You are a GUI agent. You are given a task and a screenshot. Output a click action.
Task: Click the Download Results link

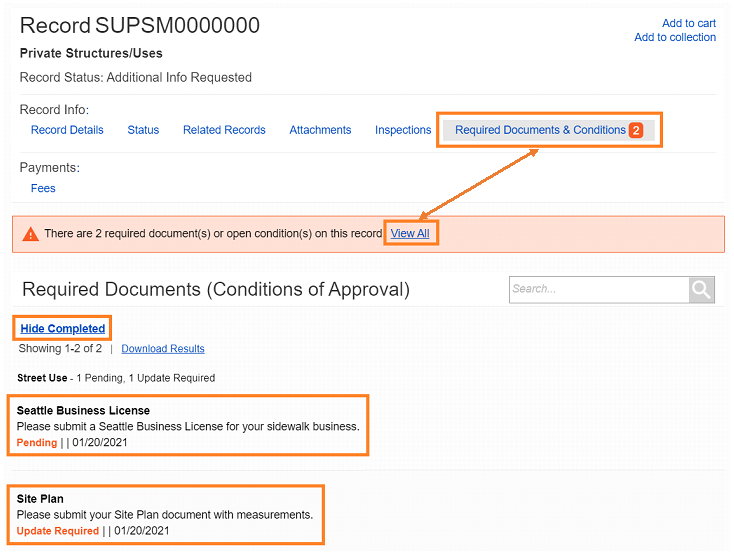coord(163,349)
